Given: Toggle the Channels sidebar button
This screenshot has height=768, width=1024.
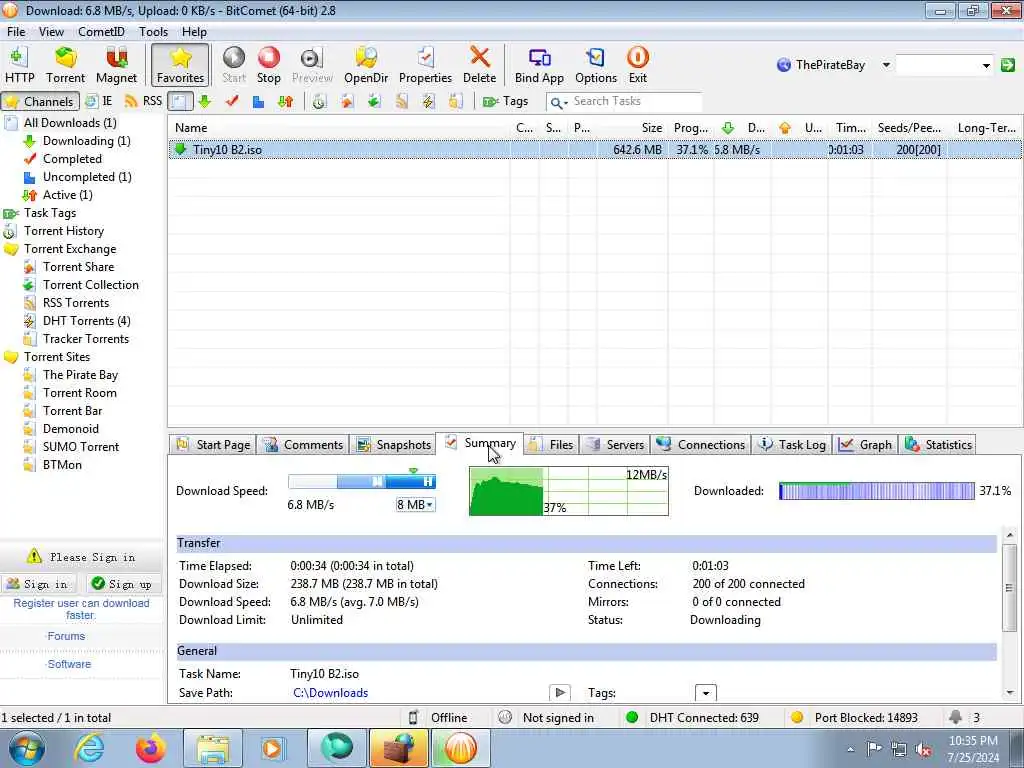Looking at the screenshot, I should point(40,101).
